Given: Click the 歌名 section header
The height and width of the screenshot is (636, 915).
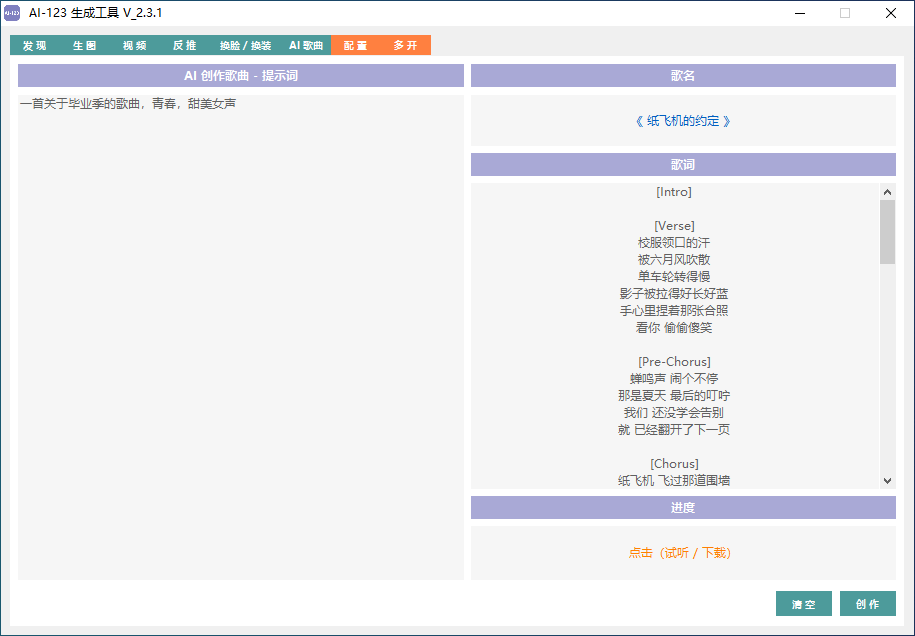Looking at the screenshot, I should click(x=683, y=75).
